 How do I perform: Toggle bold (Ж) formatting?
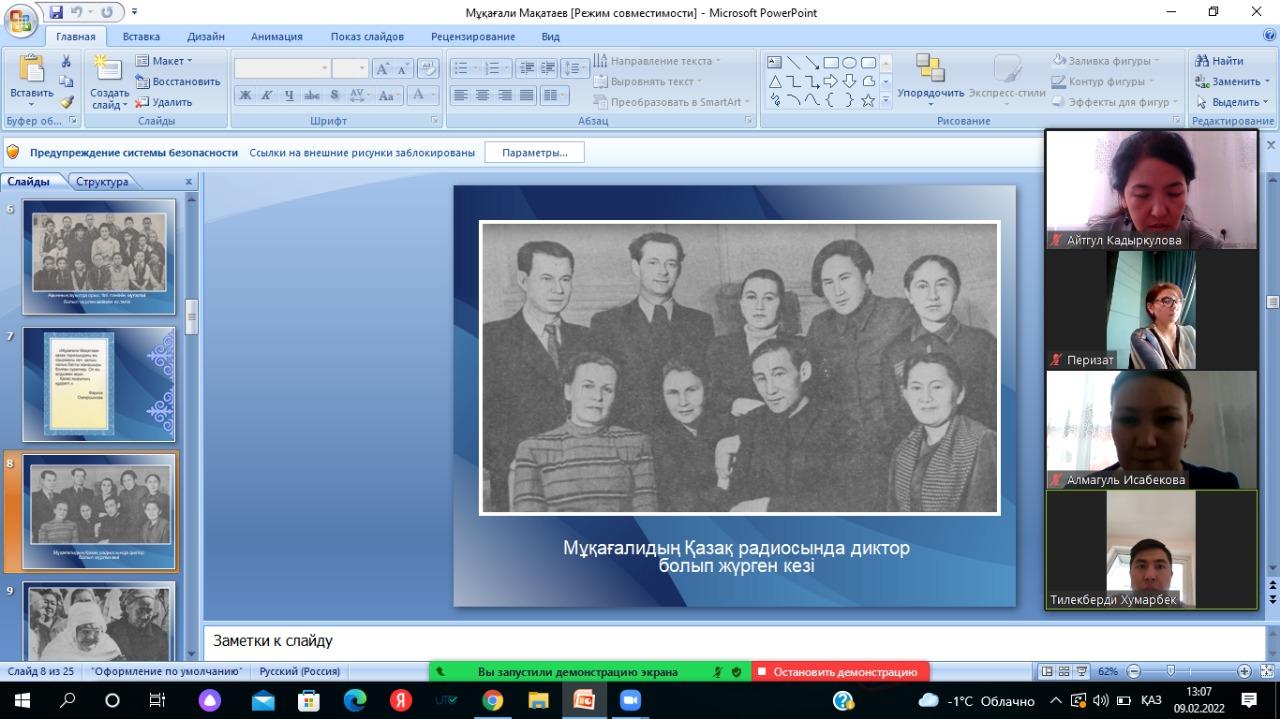tap(245, 96)
